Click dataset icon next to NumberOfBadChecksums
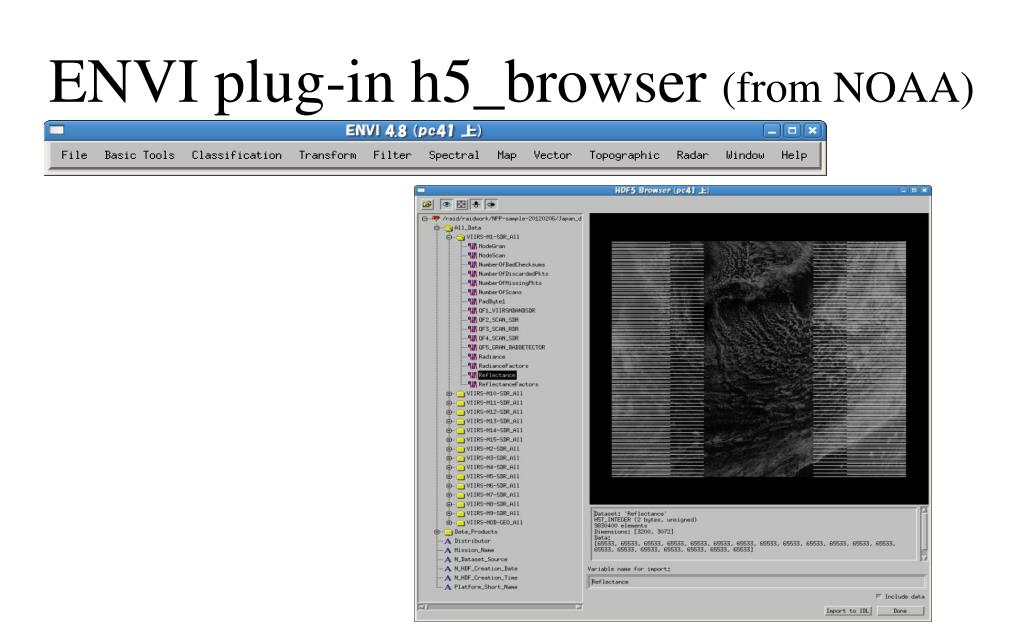1024x640 pixels. tap(473, 264)
